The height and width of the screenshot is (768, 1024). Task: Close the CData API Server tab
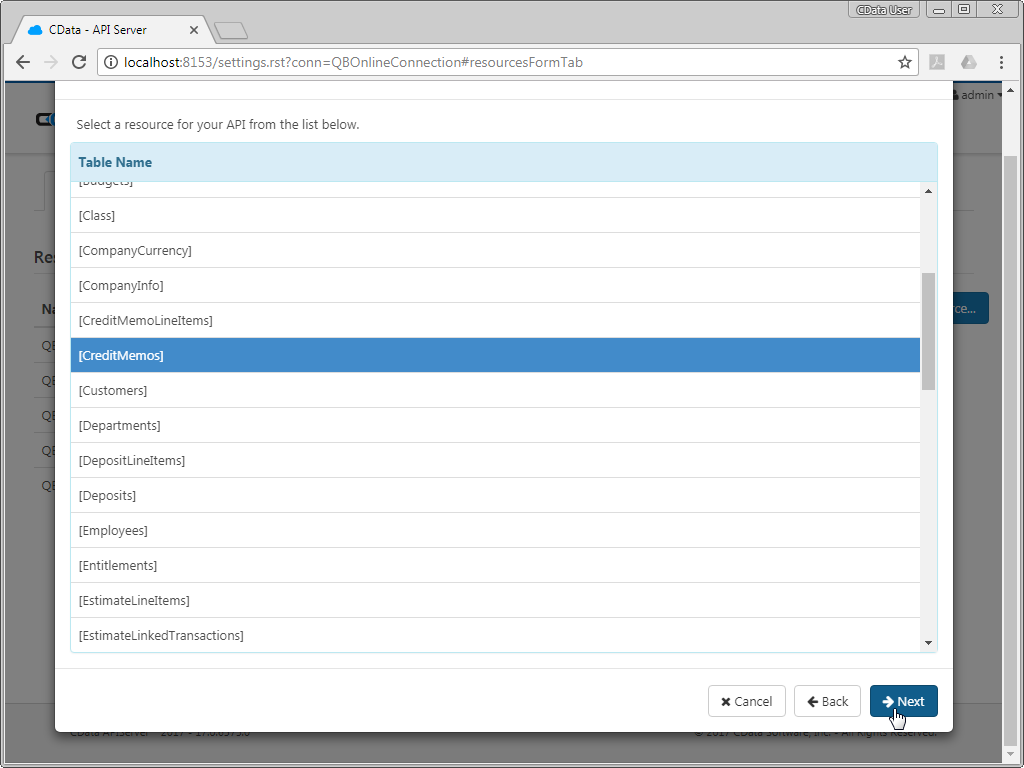pyautogui.click(x=194, y=30)
